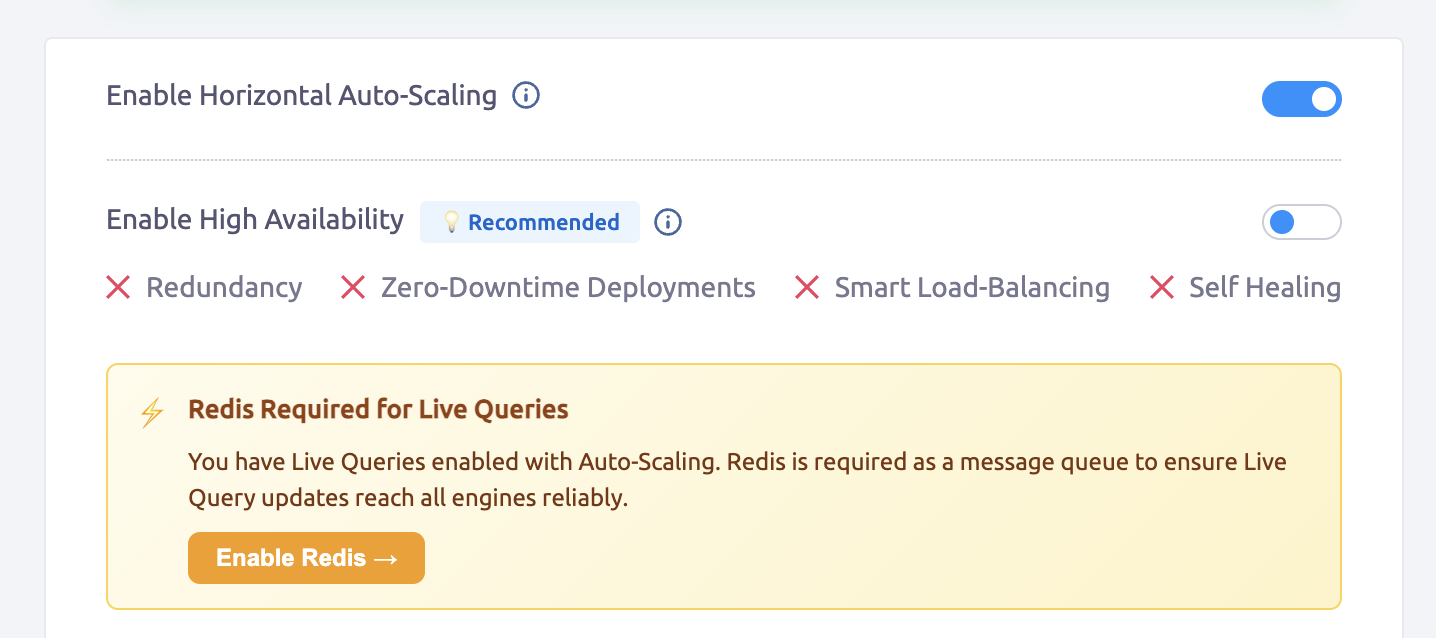Select the Enable High Availability label
Viewport: 1436px width, 638px height.
pos(254,219)
